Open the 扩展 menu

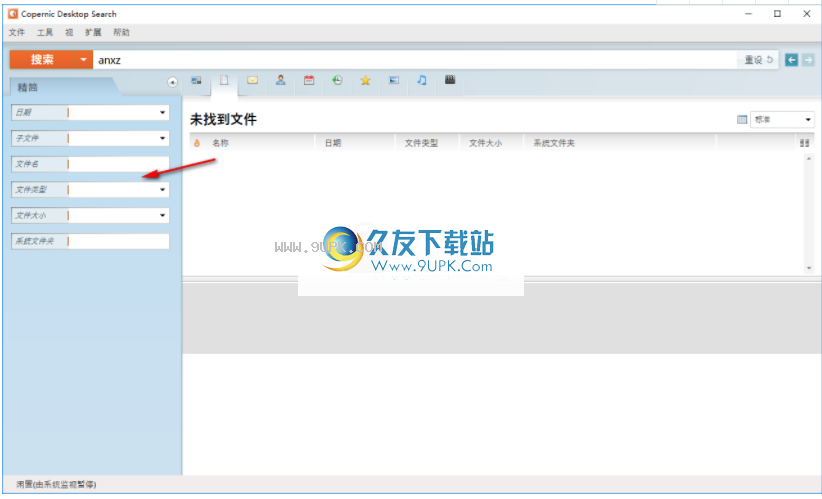(x=93, y=32)
